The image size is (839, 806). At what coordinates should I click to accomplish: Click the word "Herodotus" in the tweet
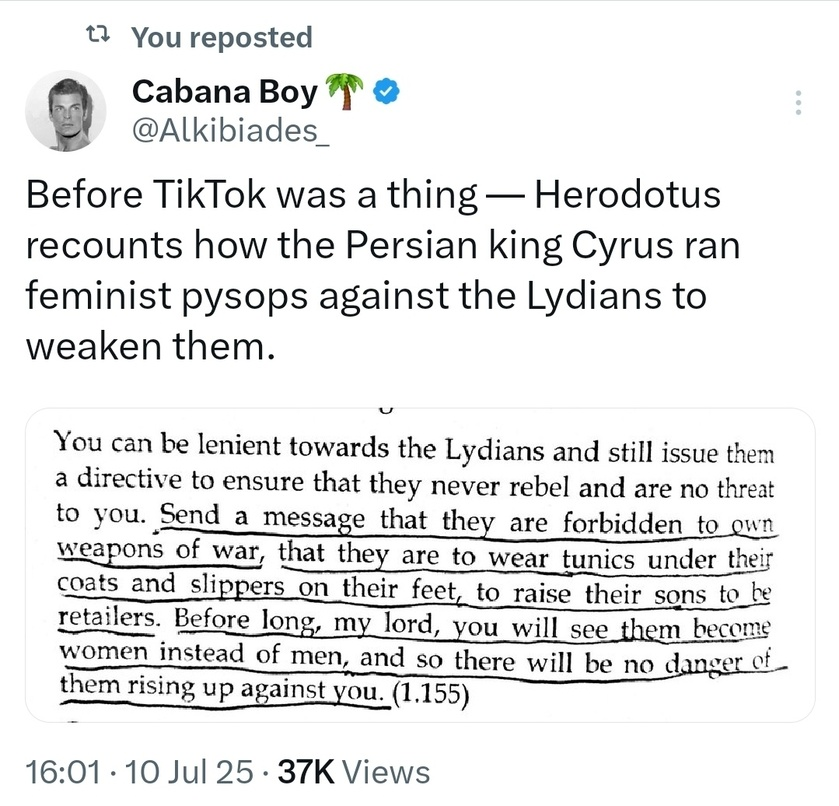628,194
